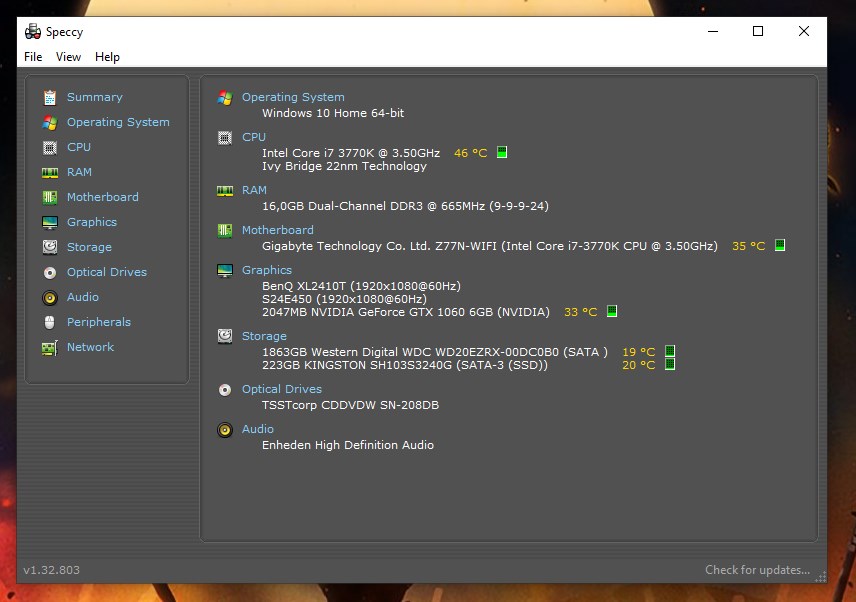Click green temperature indicator next to GPU 33 °C
Viewport: 856px width, 602px height.
[x=611, y=311]
